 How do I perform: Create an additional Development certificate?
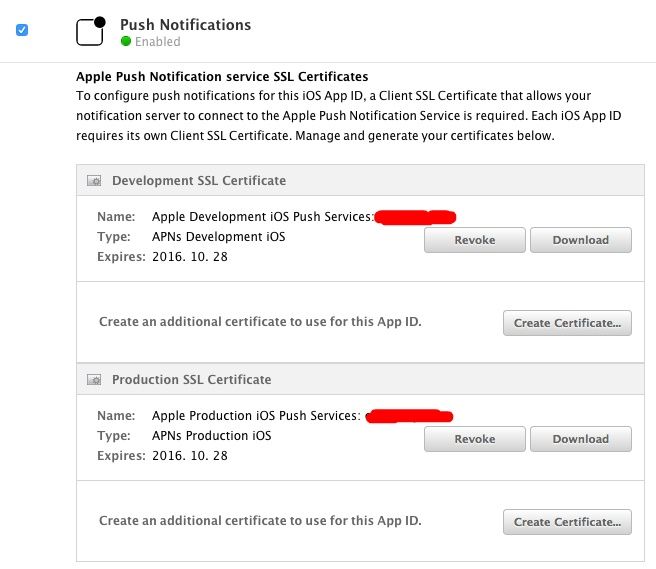(x=567, y=323)
